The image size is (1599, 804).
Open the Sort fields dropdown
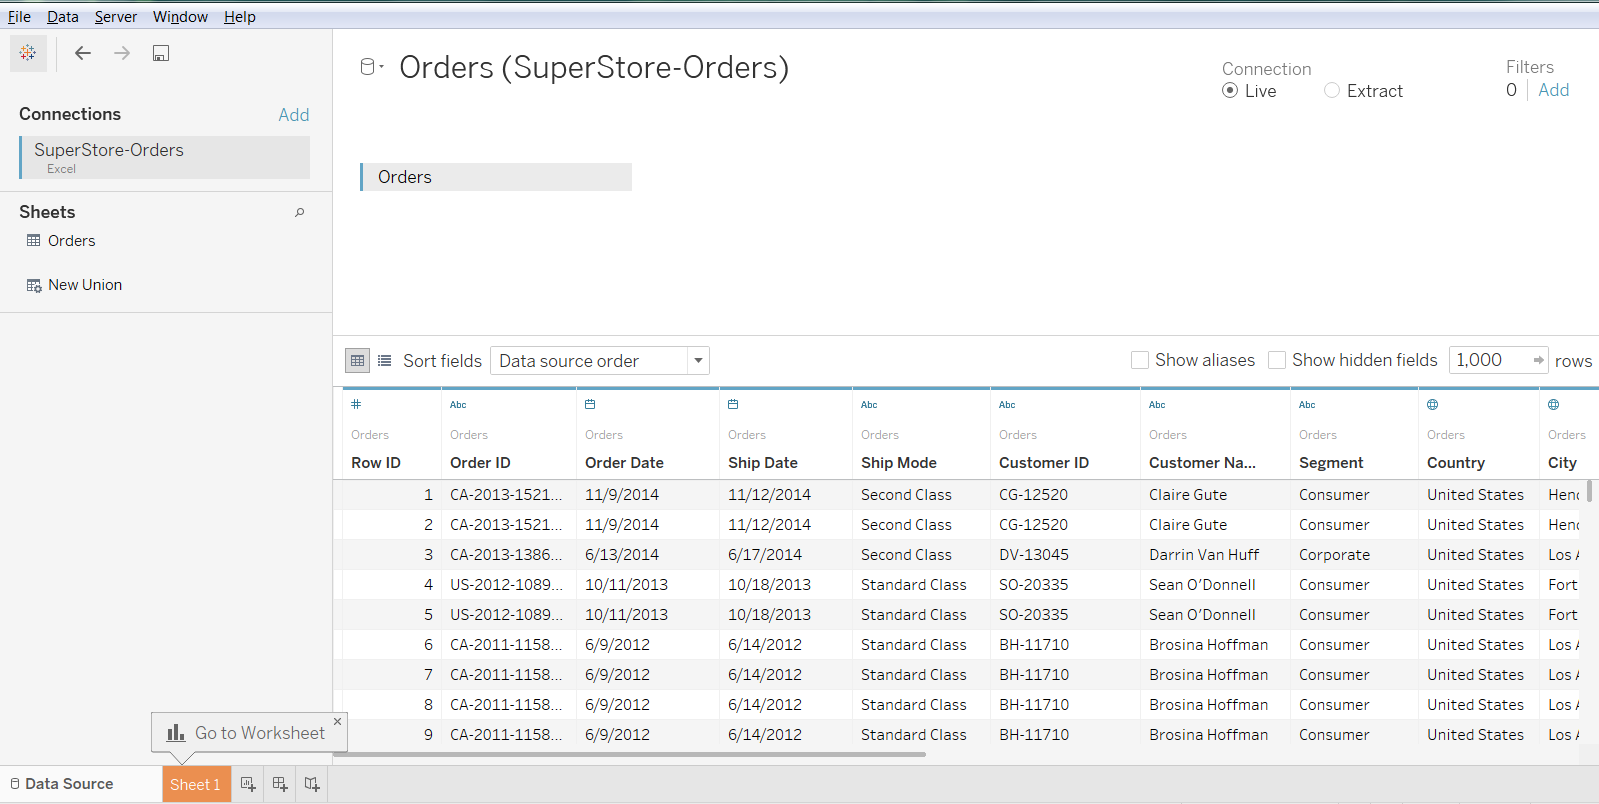(600, 361)
